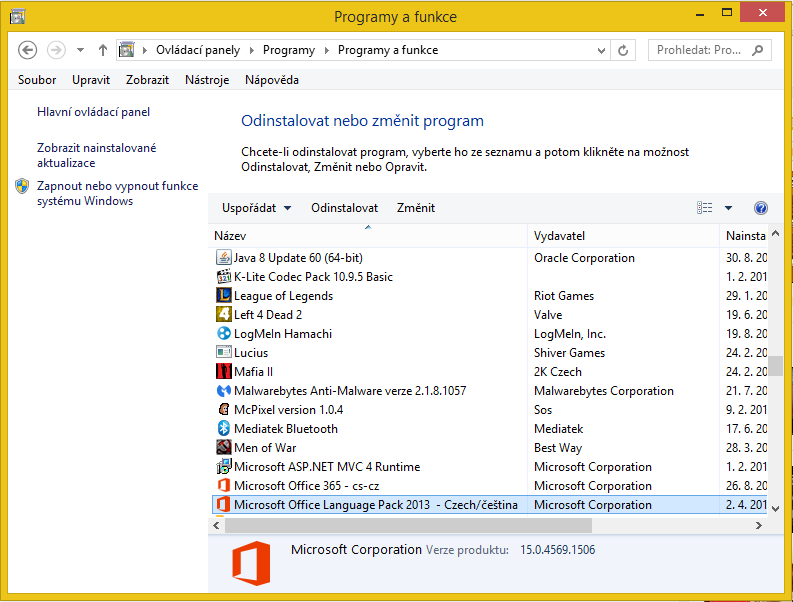Click the horizontal scrollbar left arrow
The width and height of the screenshot is (793, 602).
pyautogui.click(x=216, y=526)
